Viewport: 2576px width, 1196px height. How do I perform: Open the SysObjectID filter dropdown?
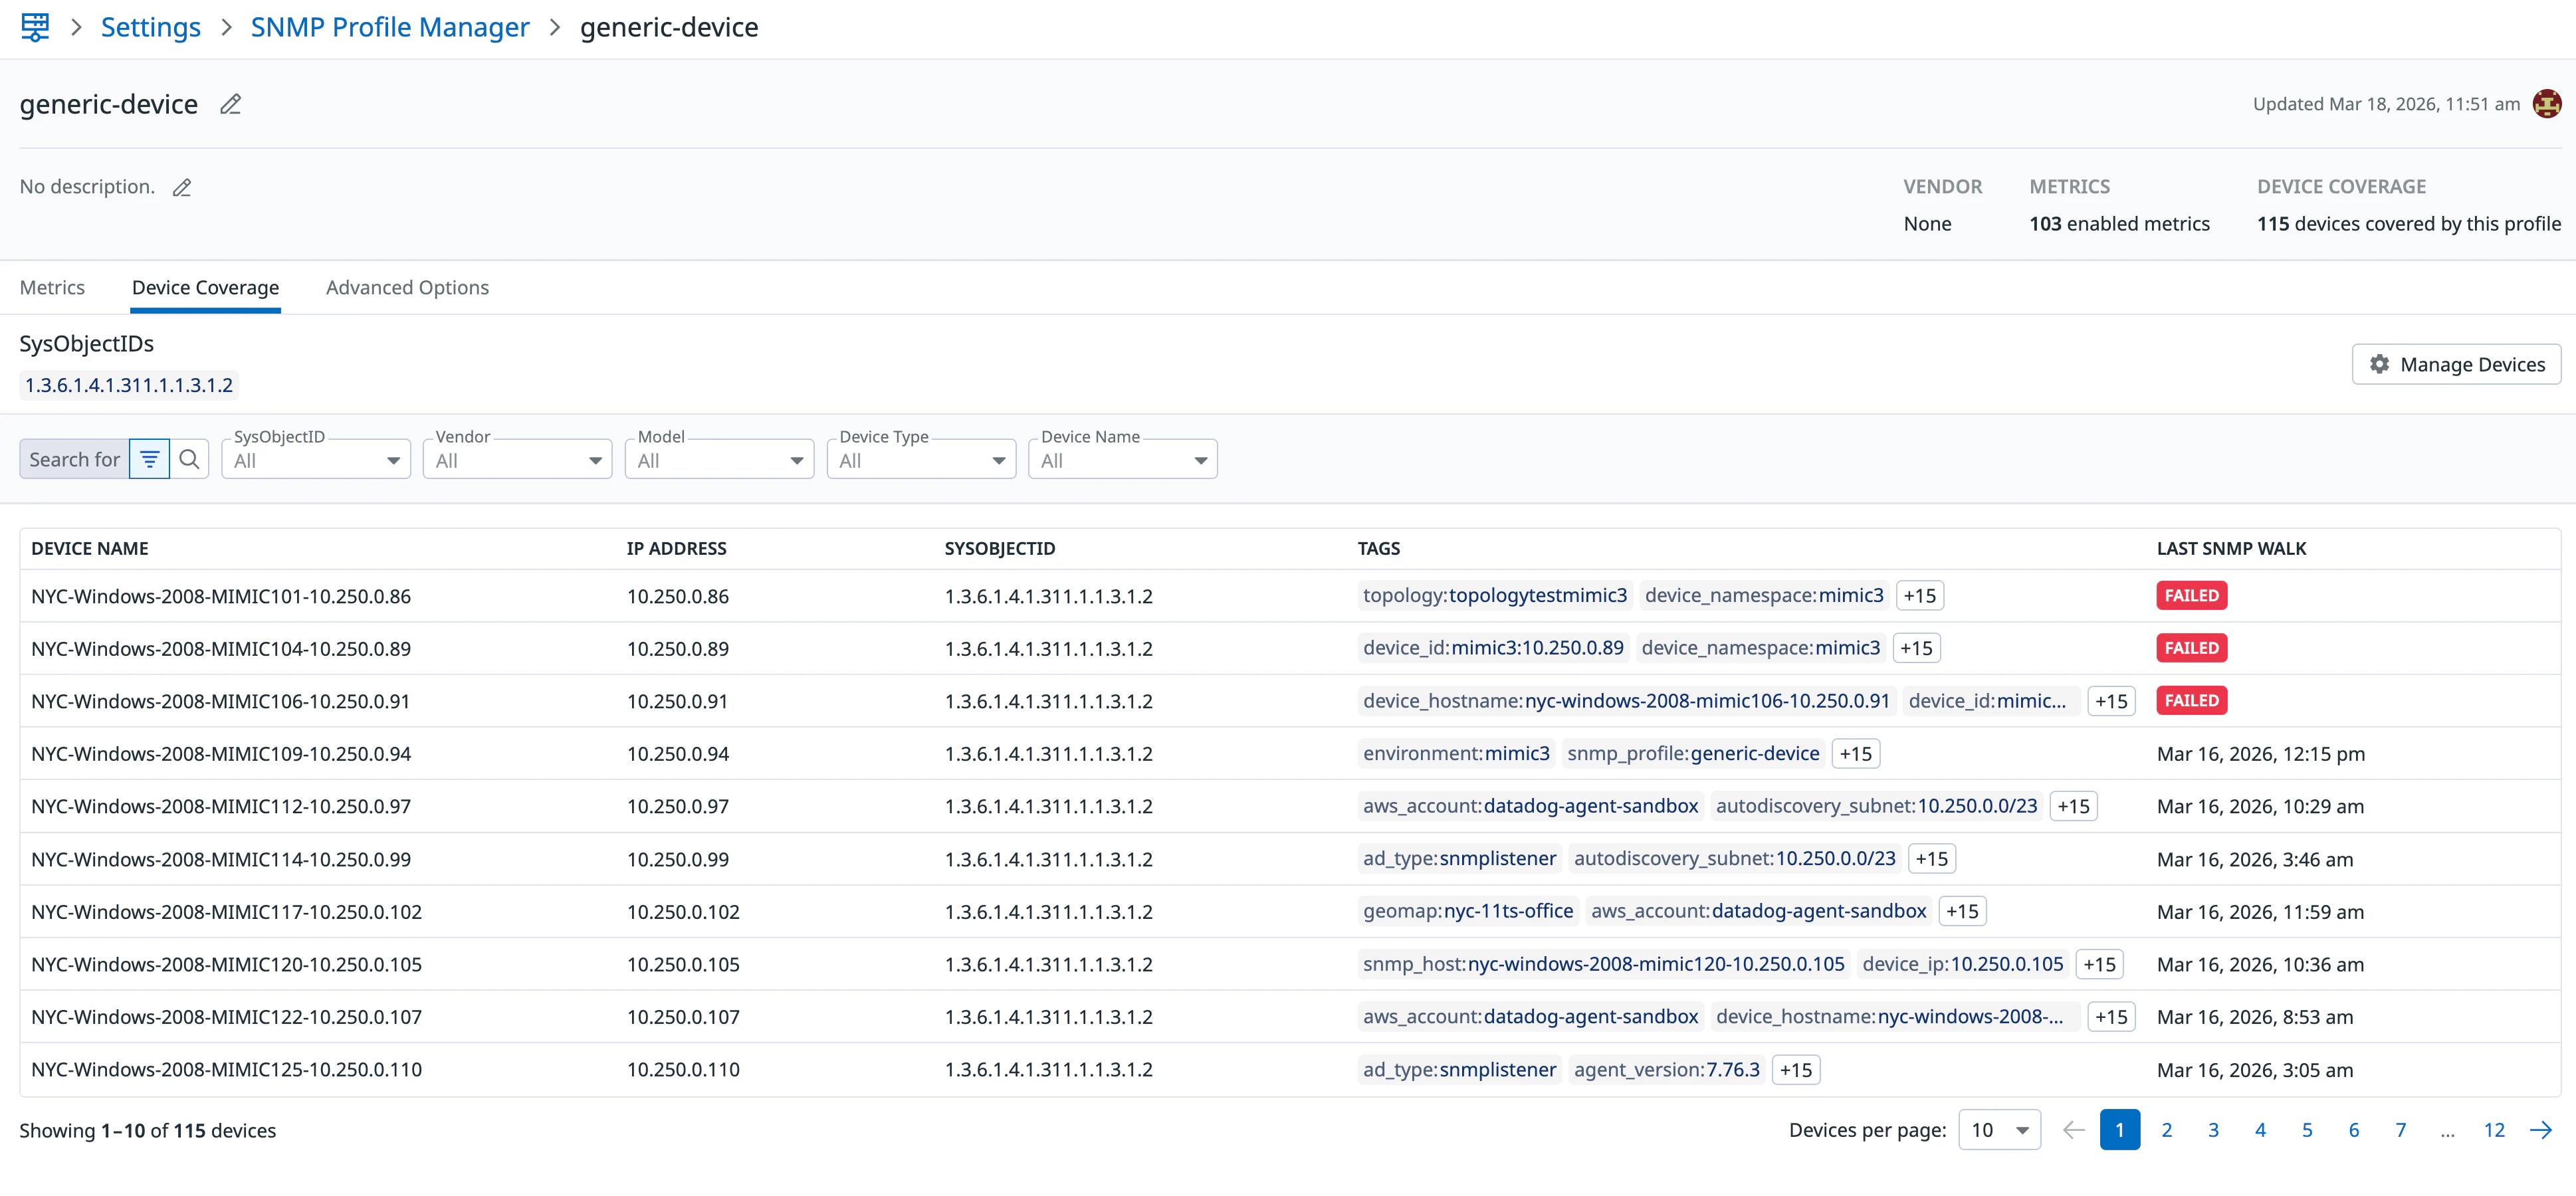point(316,460)
